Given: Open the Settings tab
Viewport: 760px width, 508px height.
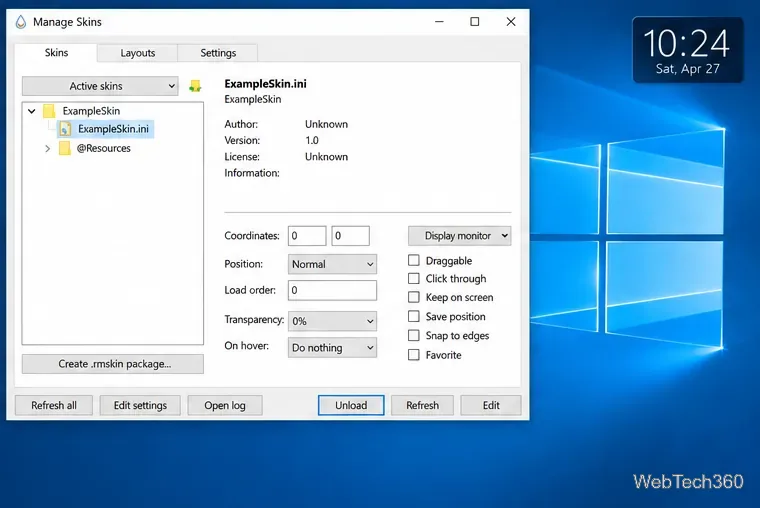Looking at the screenshot, I should [218, 53].
